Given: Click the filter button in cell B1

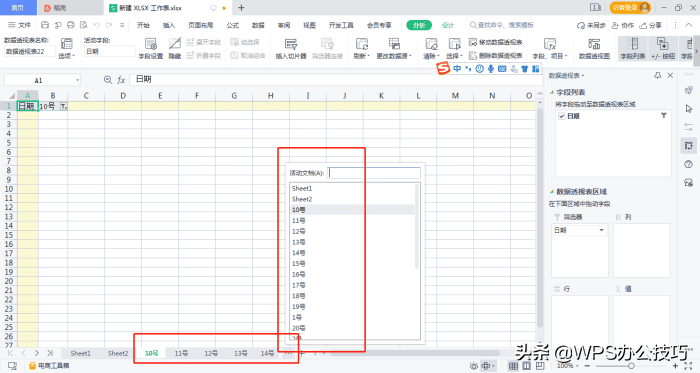Looking at the screenshot, I should tap(63, 106).
